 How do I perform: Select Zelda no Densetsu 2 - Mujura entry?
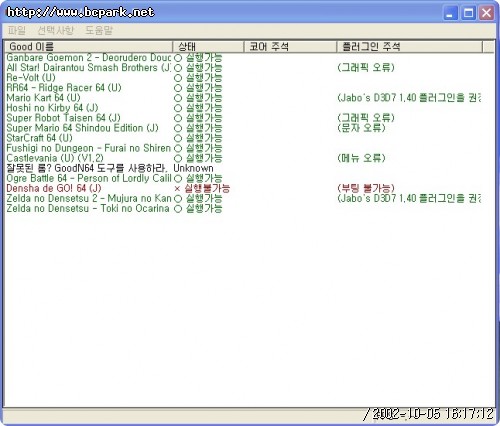[x=89, y=198]
